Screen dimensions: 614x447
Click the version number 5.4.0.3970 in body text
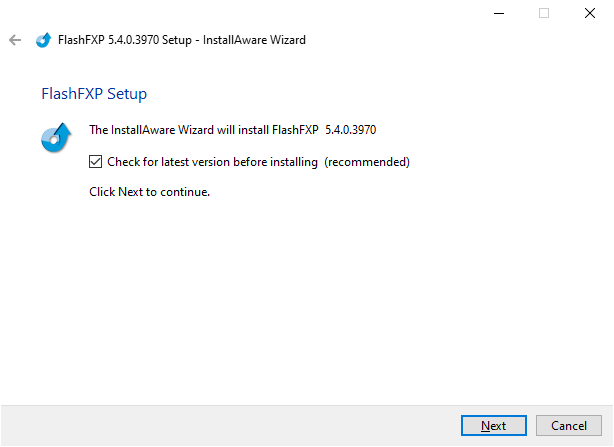pos(351,129)
